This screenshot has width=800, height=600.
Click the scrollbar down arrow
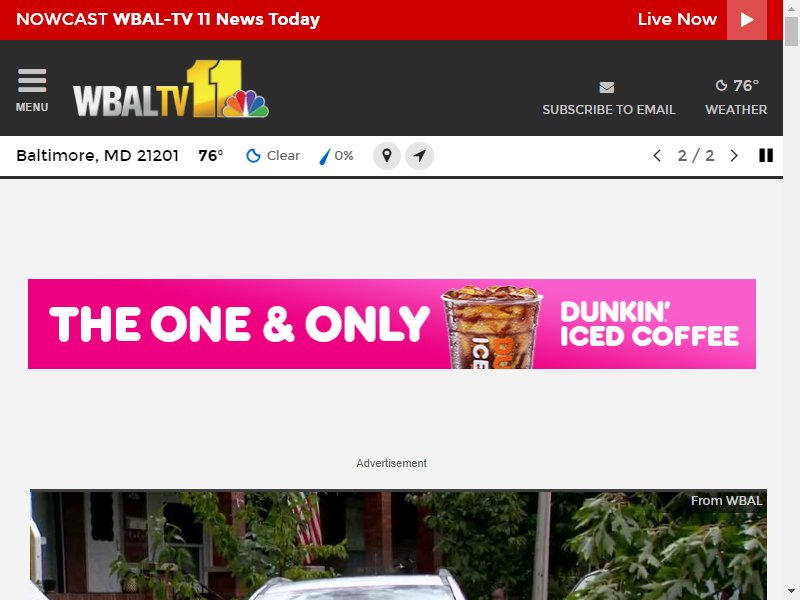pyautogui.click(x=791, y=593)
